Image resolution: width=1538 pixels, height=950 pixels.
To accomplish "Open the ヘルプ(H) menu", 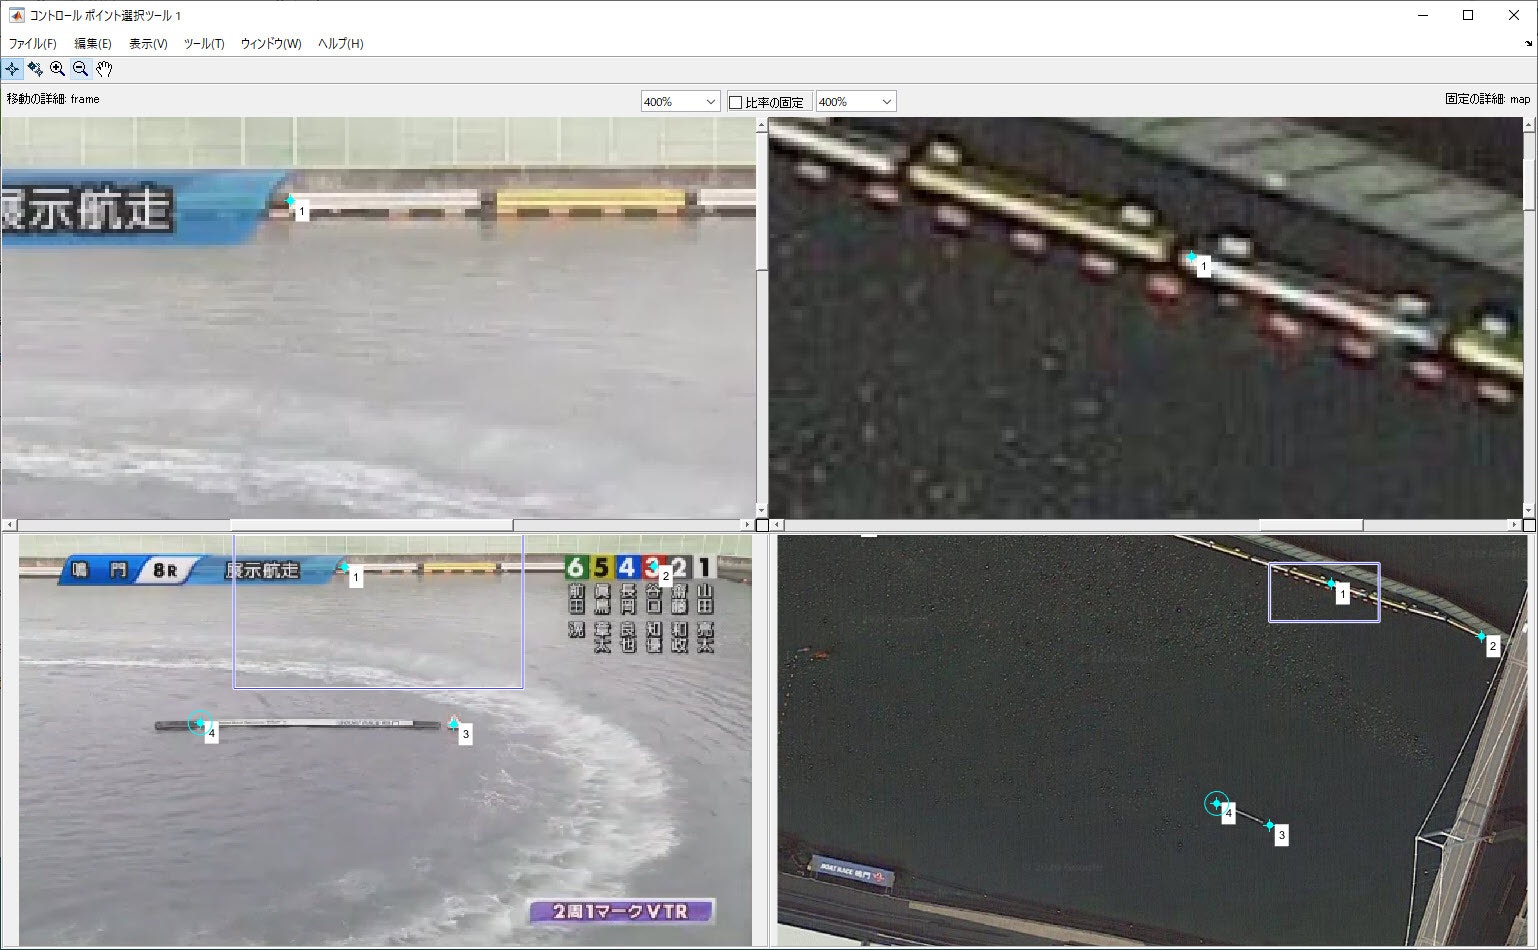I will [340, 44].
